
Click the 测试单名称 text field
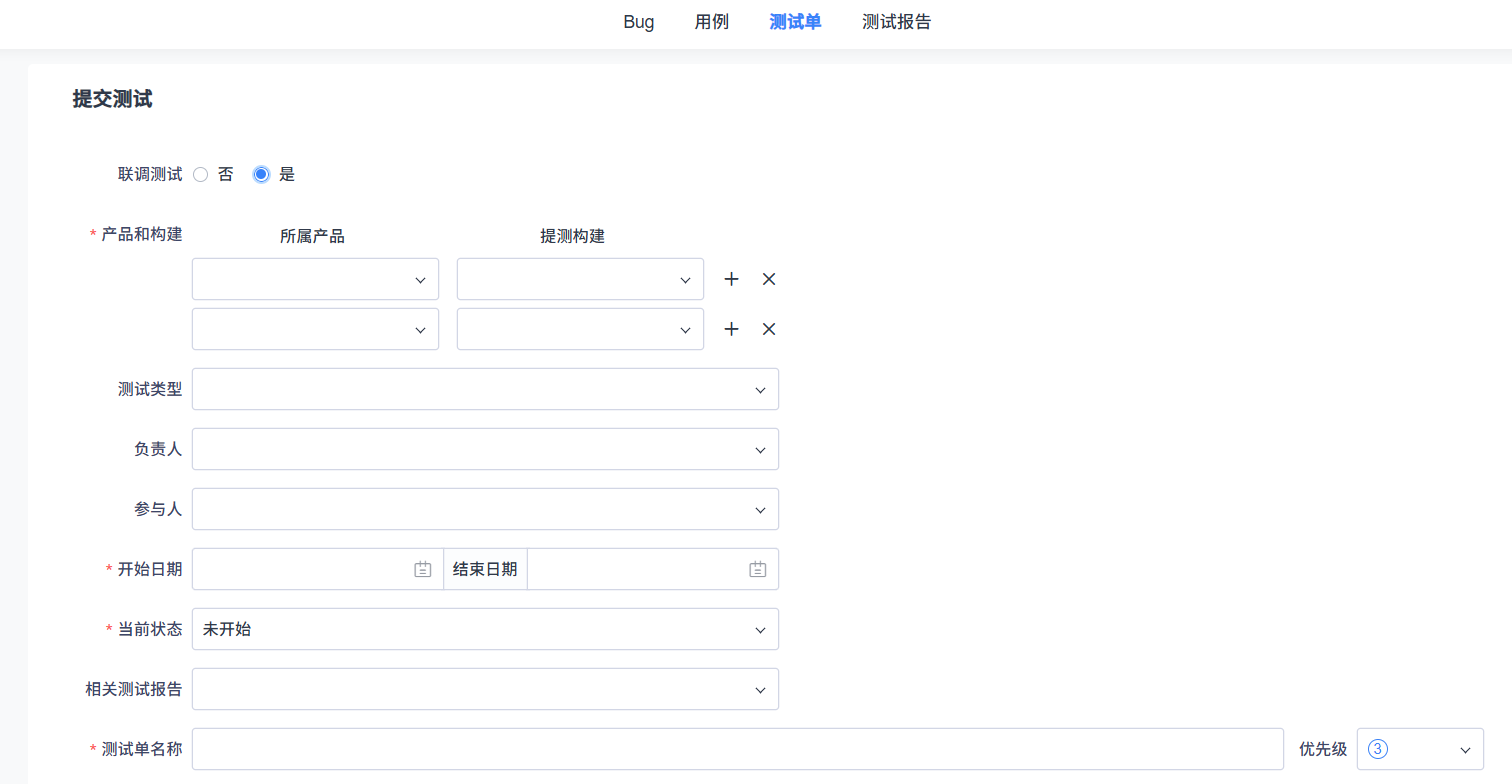[737, 749]
